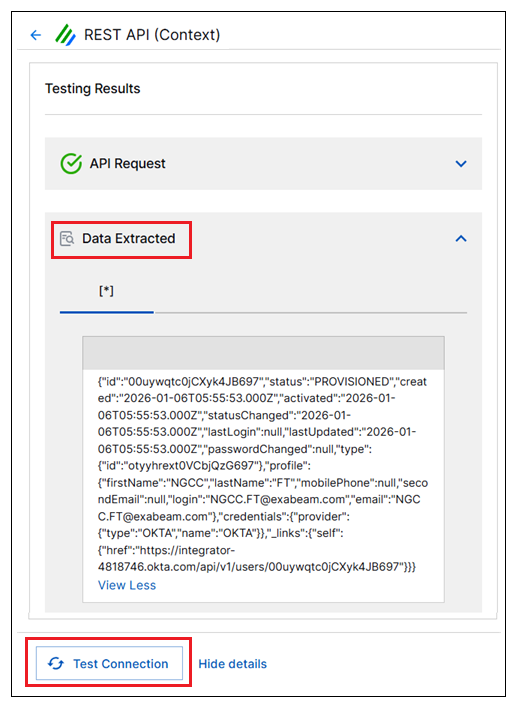Click the Data Extracted magnifier icon
The width and height of the screenshot is (516, 706).
coord(67,239)
